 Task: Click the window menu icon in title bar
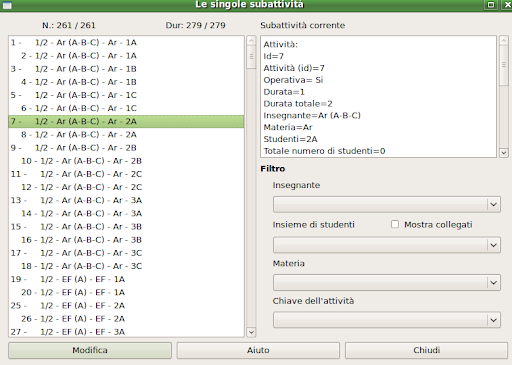[x=7, y=5]
